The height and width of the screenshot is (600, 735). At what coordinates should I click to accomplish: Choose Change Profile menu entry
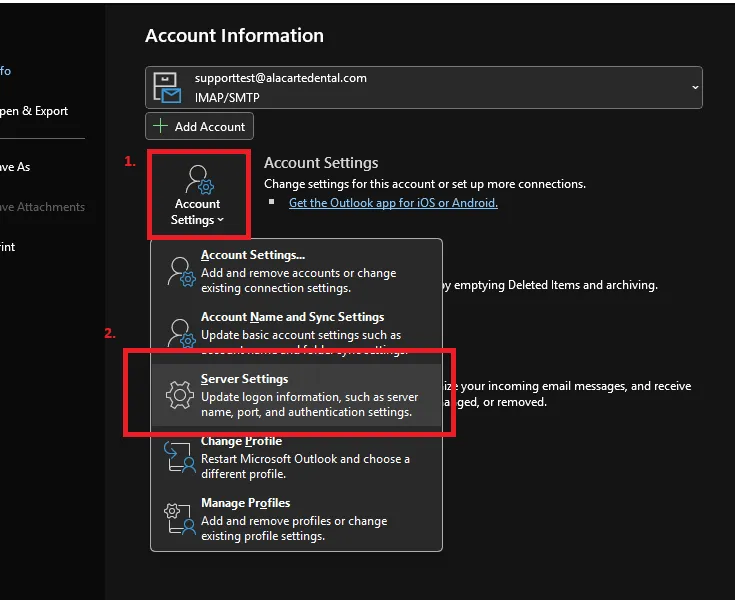point(296,458)
